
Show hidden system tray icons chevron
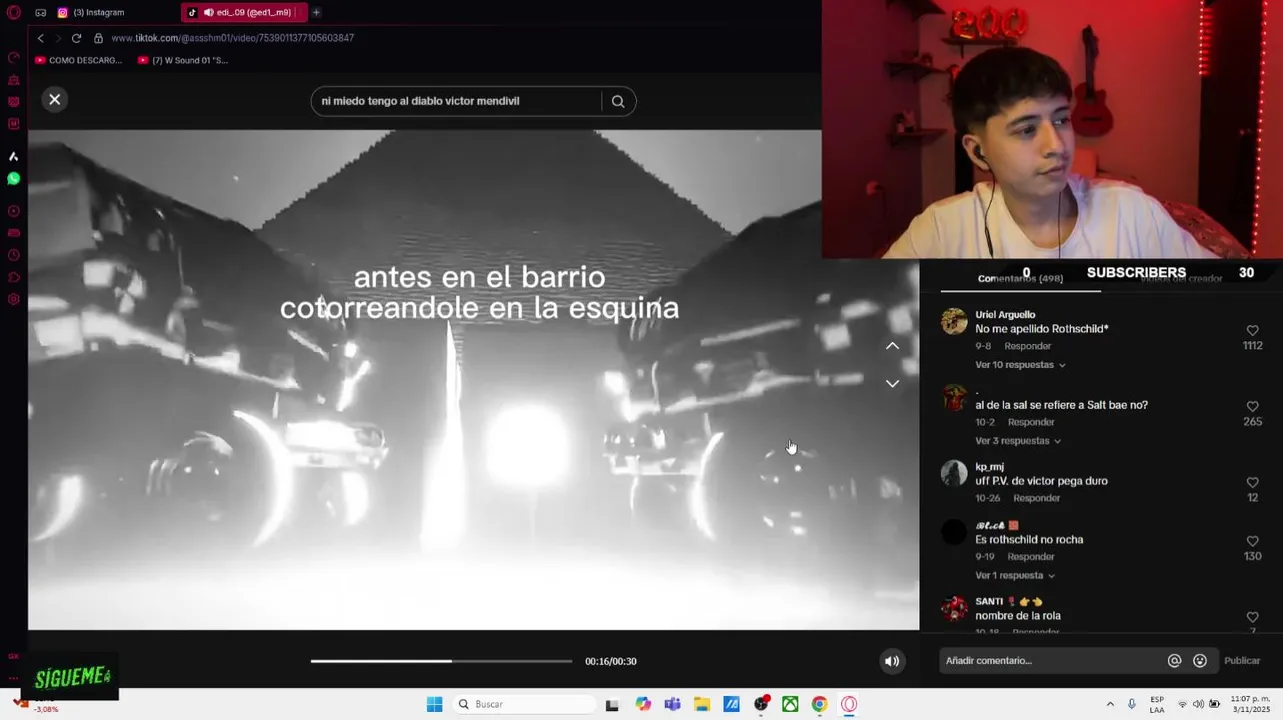click(x=1110, y=704)
